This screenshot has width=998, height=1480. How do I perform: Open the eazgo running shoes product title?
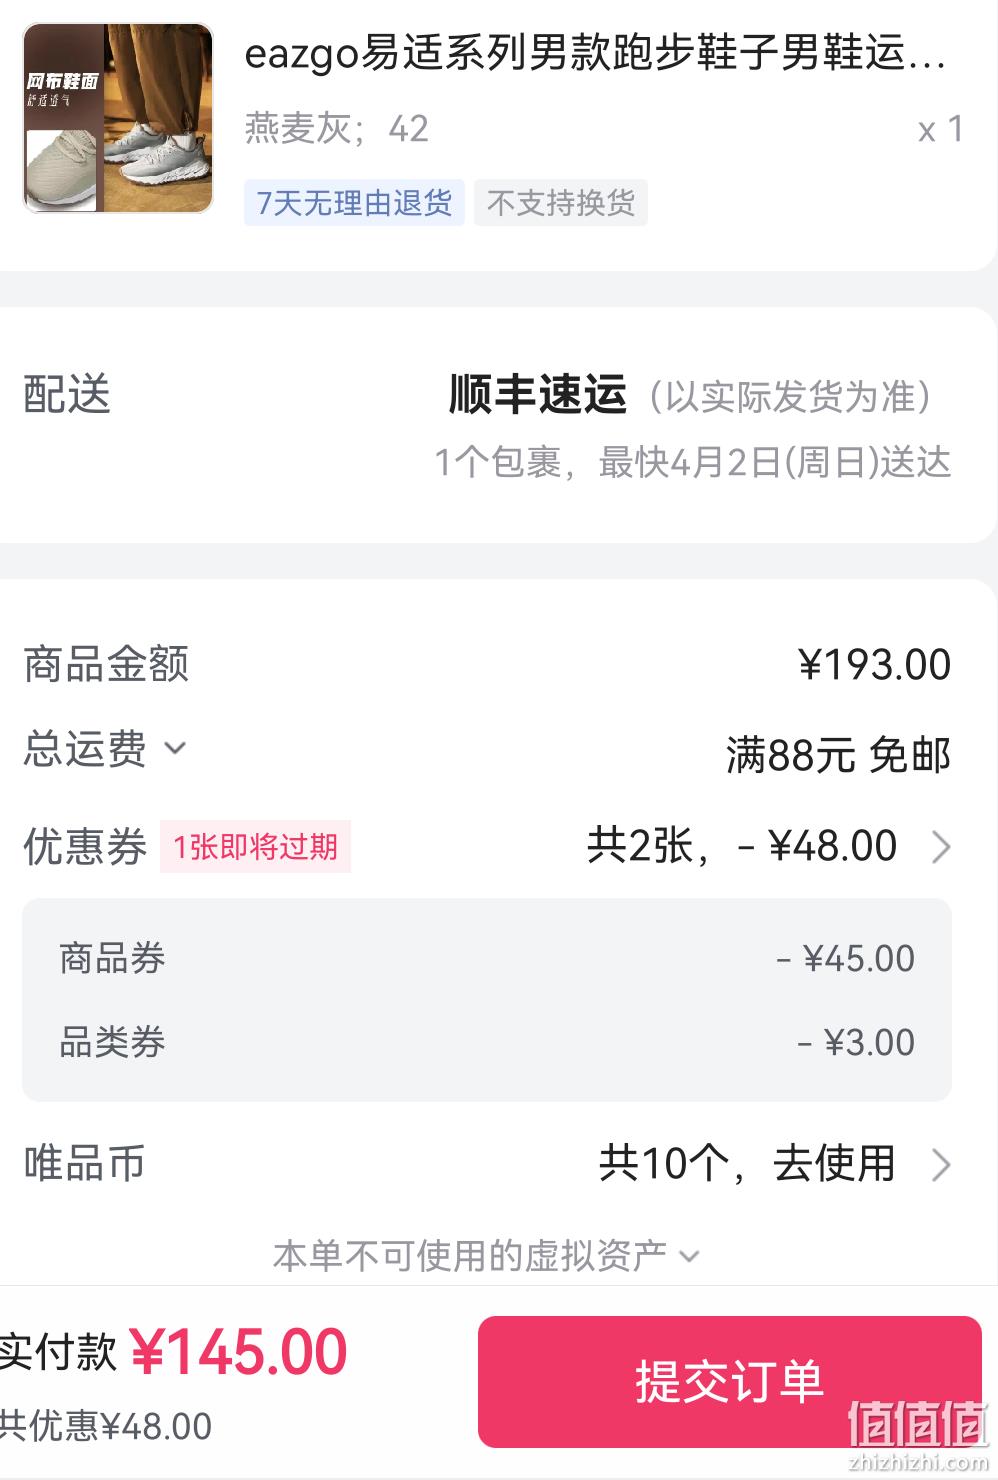pos(595,53)
